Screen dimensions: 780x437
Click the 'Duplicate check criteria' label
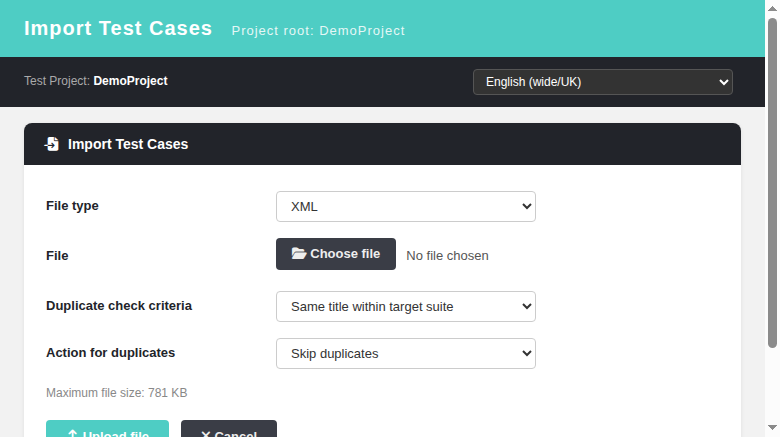[x=119, y=306]
